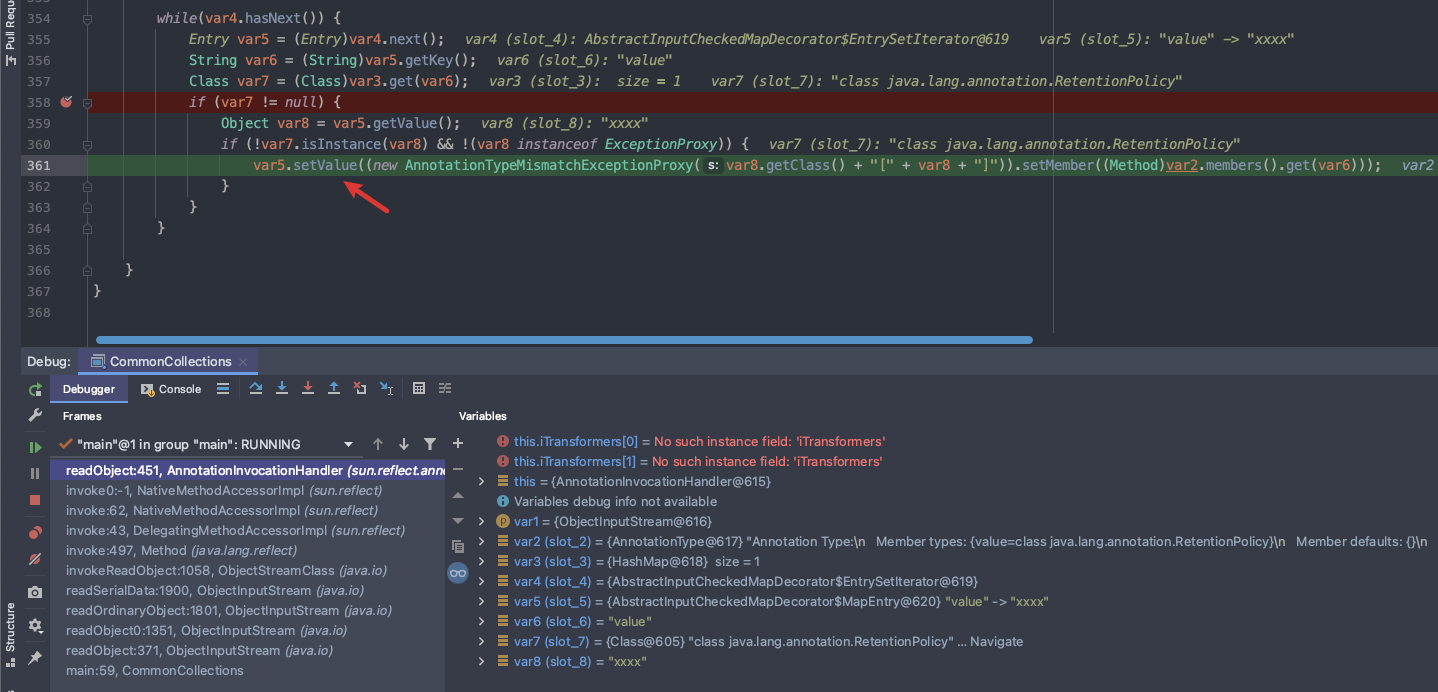The image size is (1438, 692).
Task: Select this.iTransformers[0] watch error row
Action: point(690,441)
